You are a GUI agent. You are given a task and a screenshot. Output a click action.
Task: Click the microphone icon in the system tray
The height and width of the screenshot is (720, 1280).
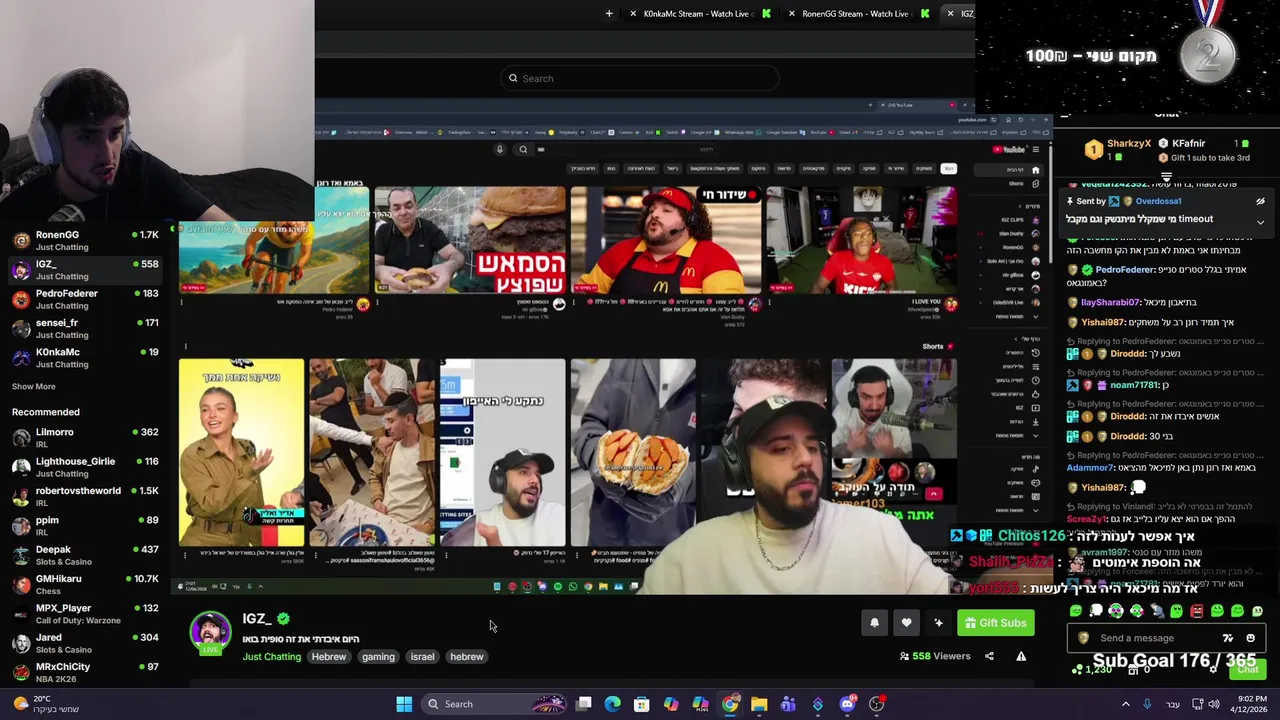click(1147, 704)
